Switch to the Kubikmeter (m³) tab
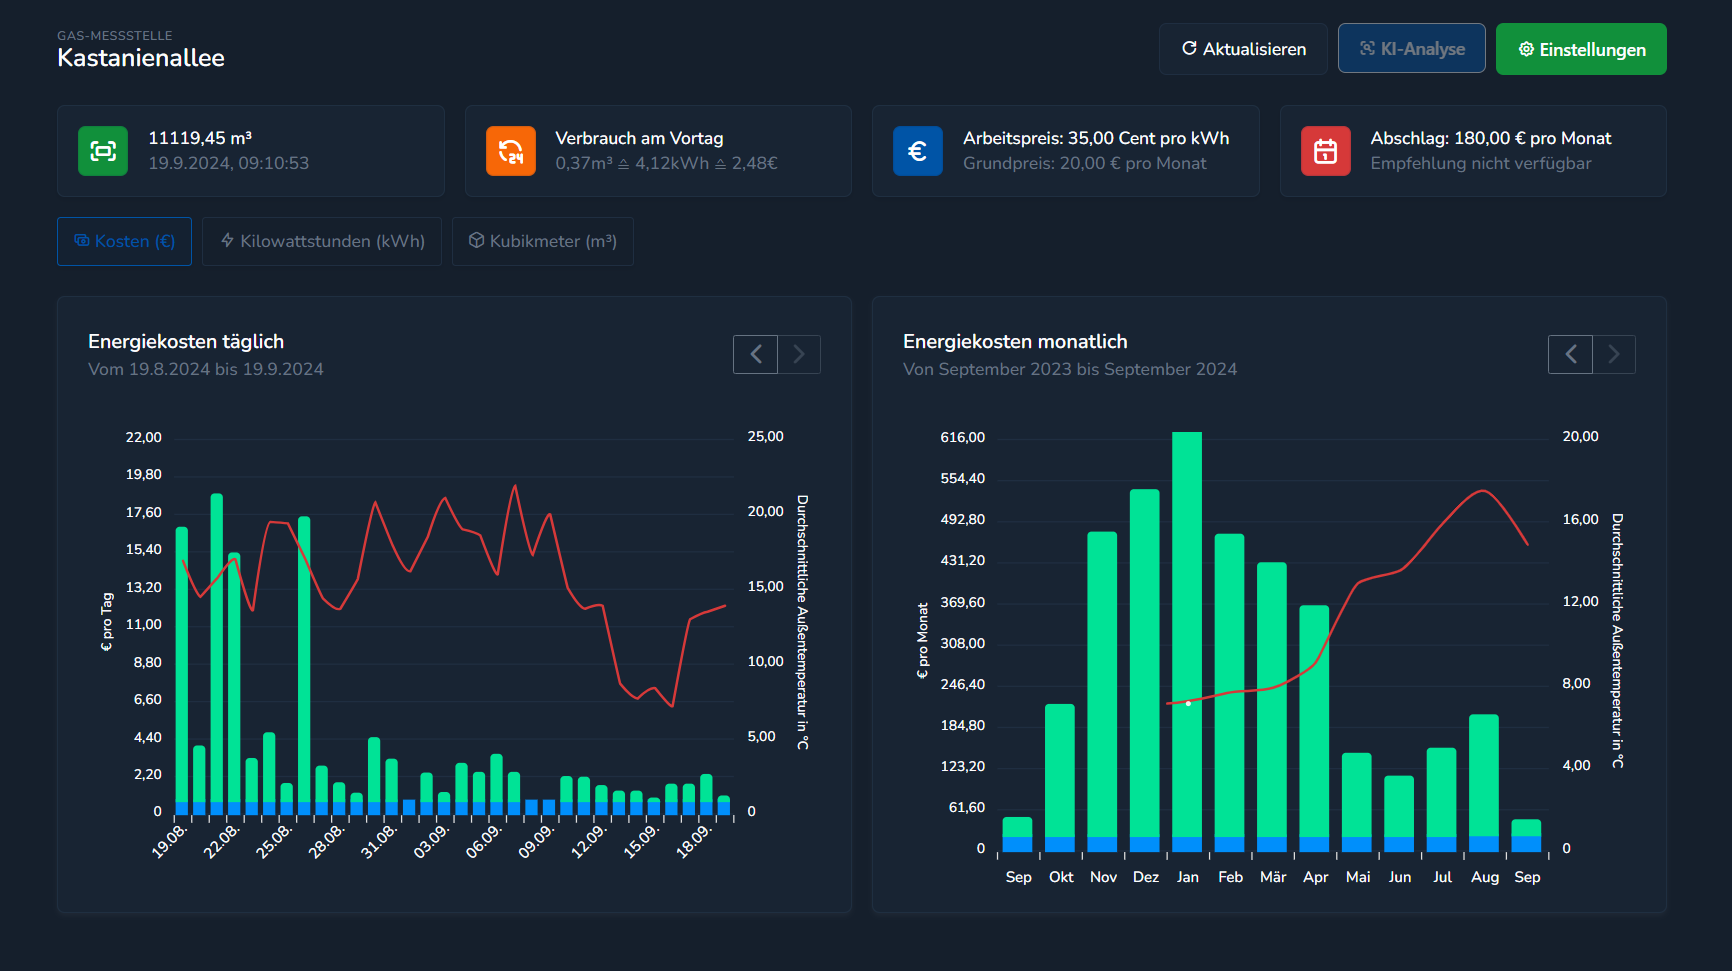Viewport: 1732px width, 971px height. [543, 241]
